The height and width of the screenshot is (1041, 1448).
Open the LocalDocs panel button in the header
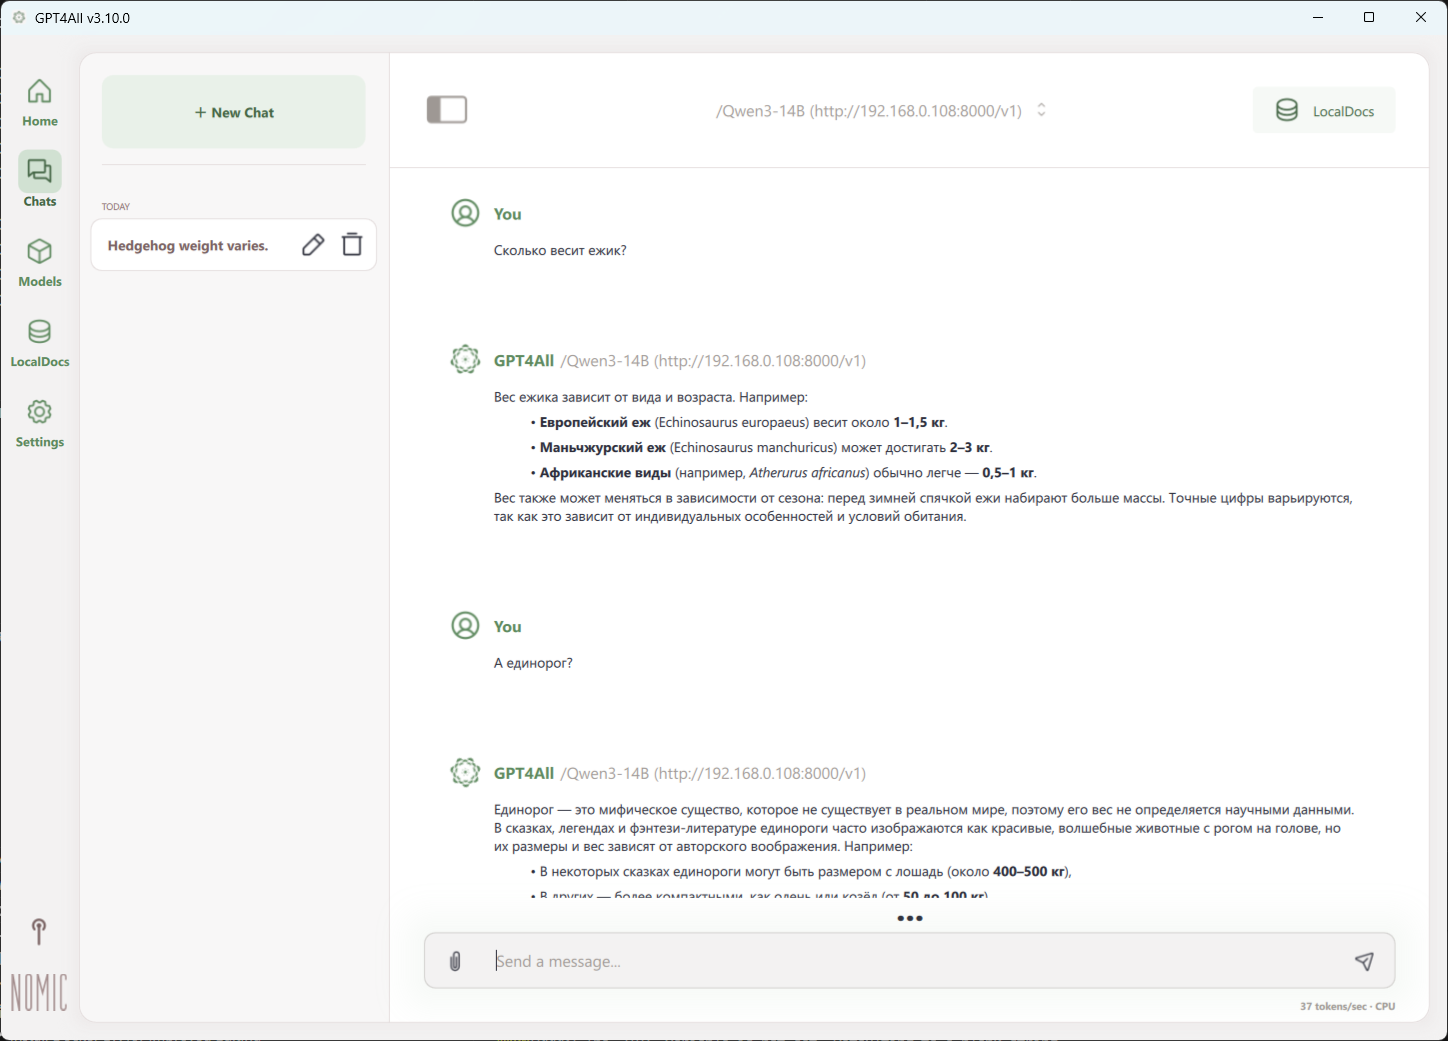1324,111
